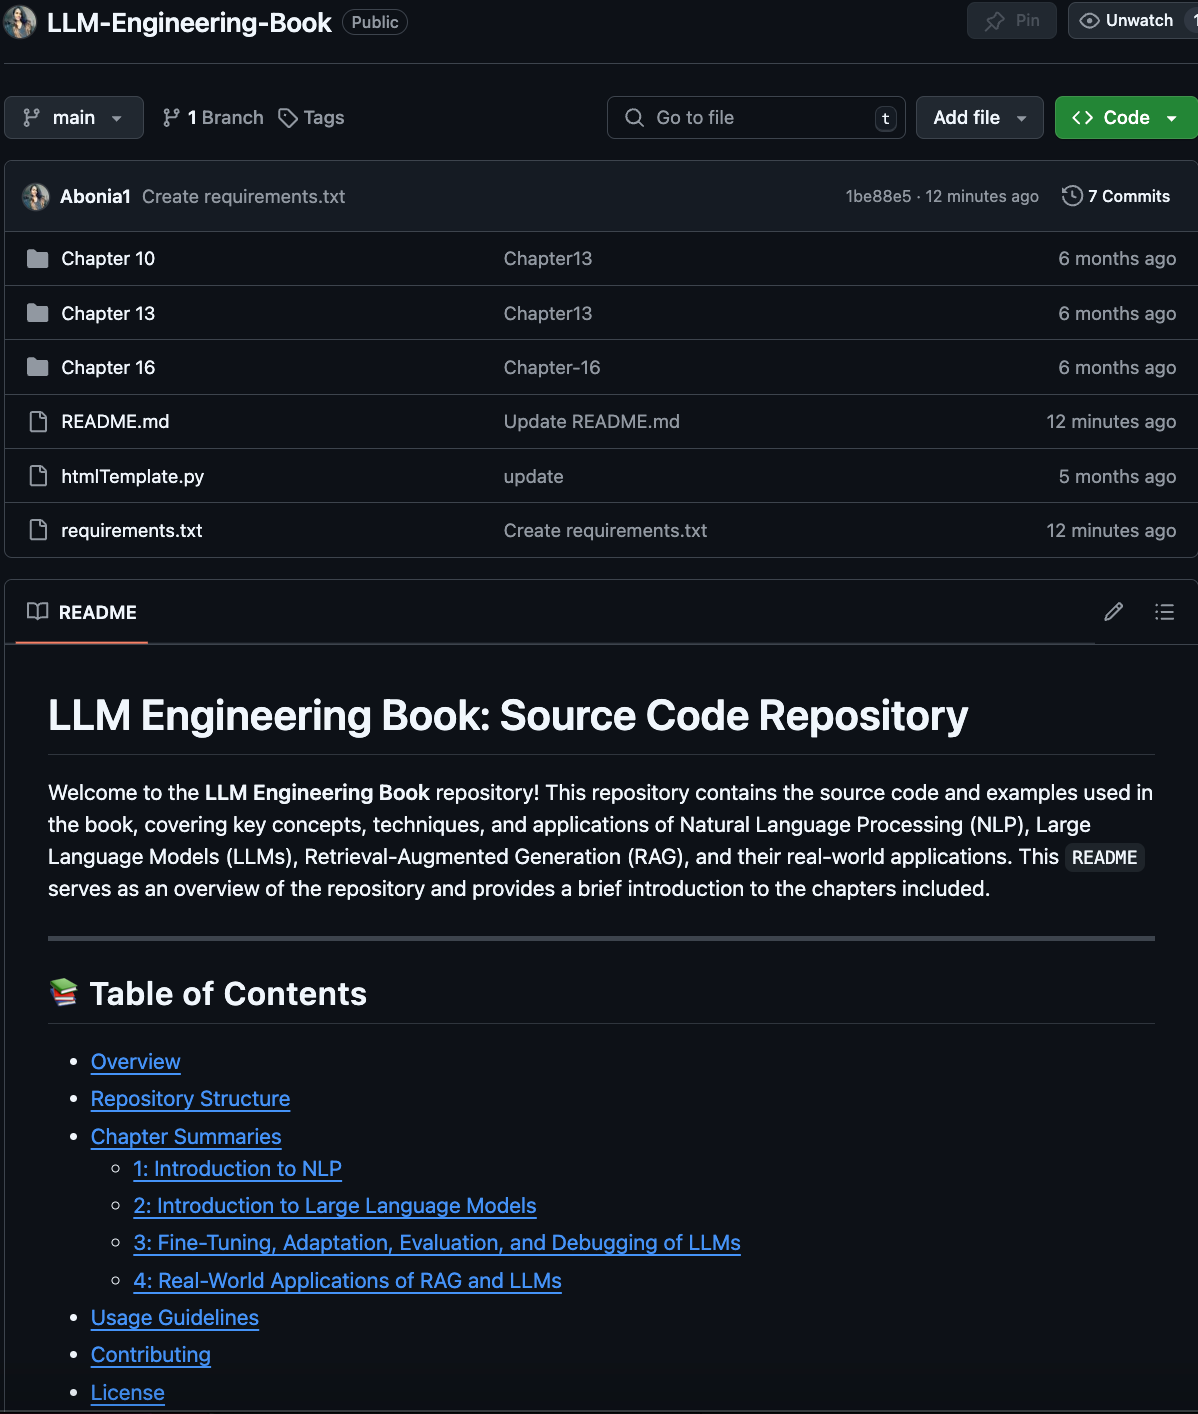Open the README outline list icon
The image size is (1198, 1414).
(1164, 612)
